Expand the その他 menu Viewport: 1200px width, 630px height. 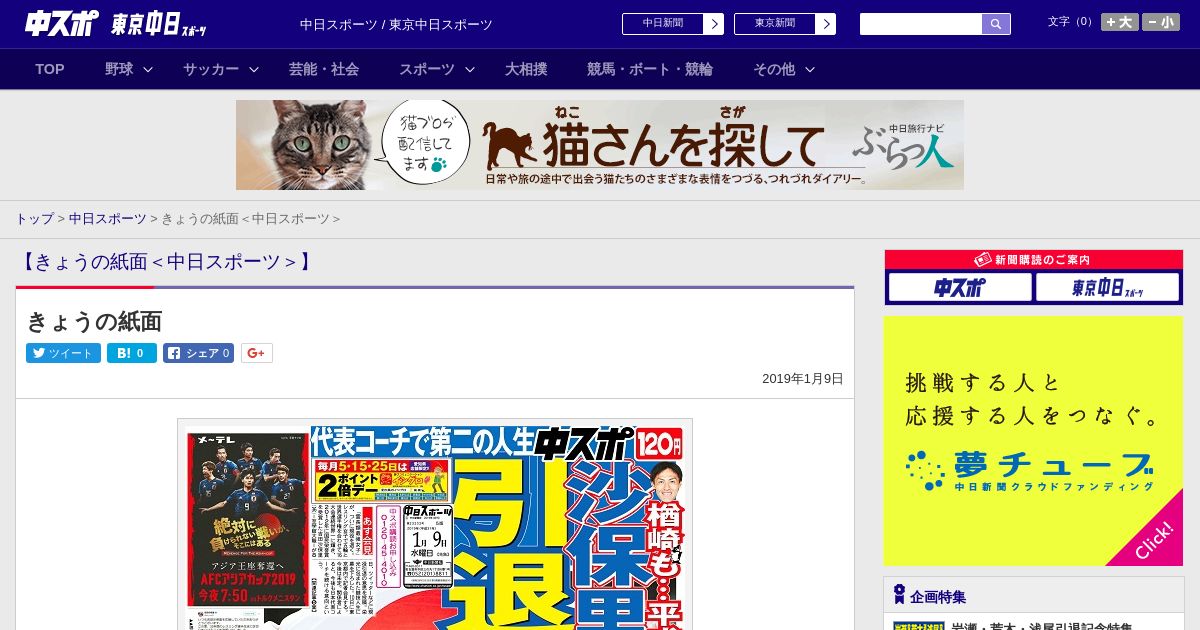point(783,69)
